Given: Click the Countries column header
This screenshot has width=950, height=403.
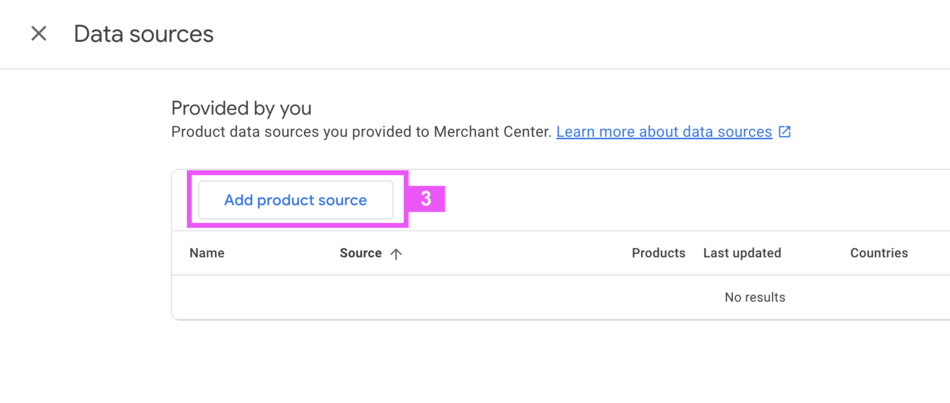Looking at the screenshot, I should click(879, 253).
